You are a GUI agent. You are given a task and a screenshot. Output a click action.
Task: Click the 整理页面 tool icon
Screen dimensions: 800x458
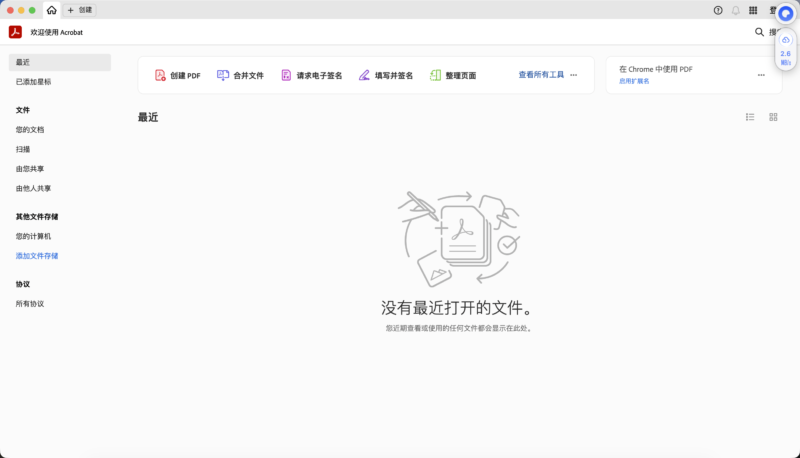pos(435,75)
